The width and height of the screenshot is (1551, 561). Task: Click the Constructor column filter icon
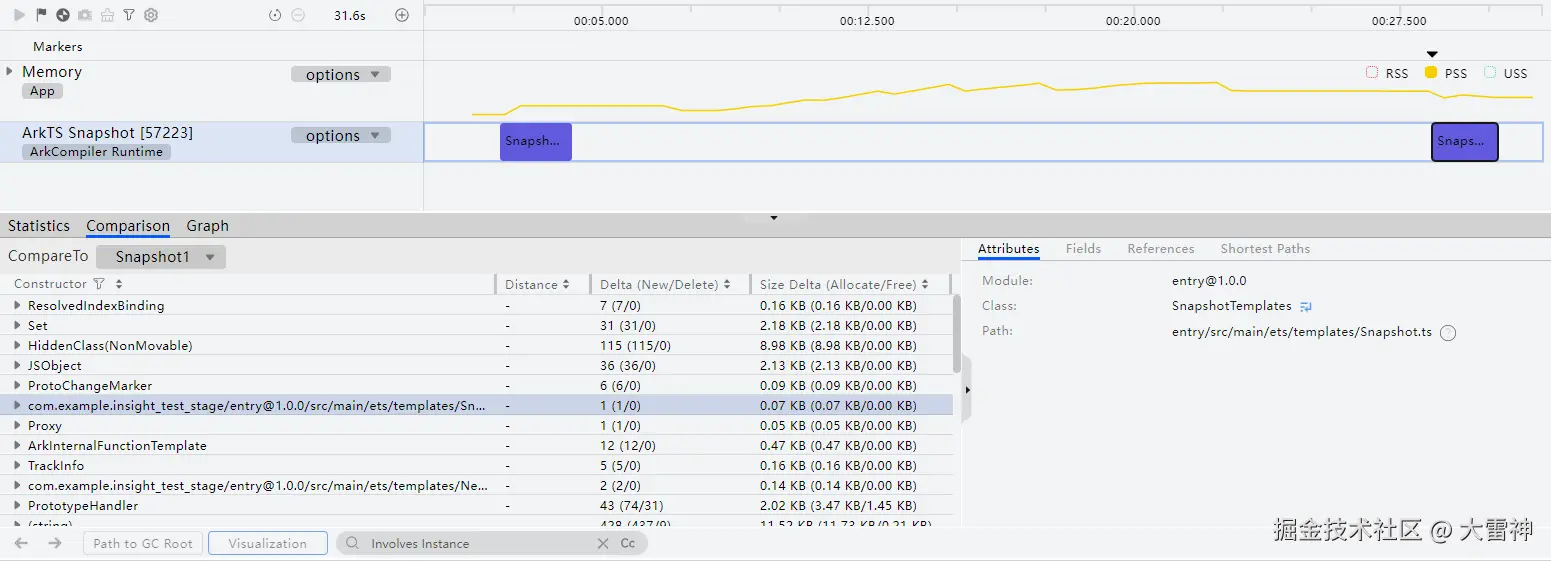coord(99,284)
